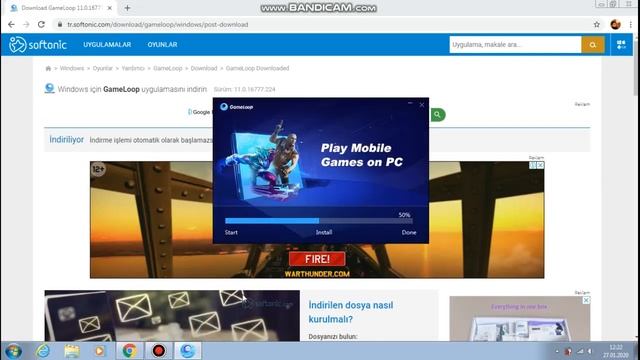
Task: Click the 'İndirilen dosya nasıl kurulmalı?' heading
Action: point(351,312)
